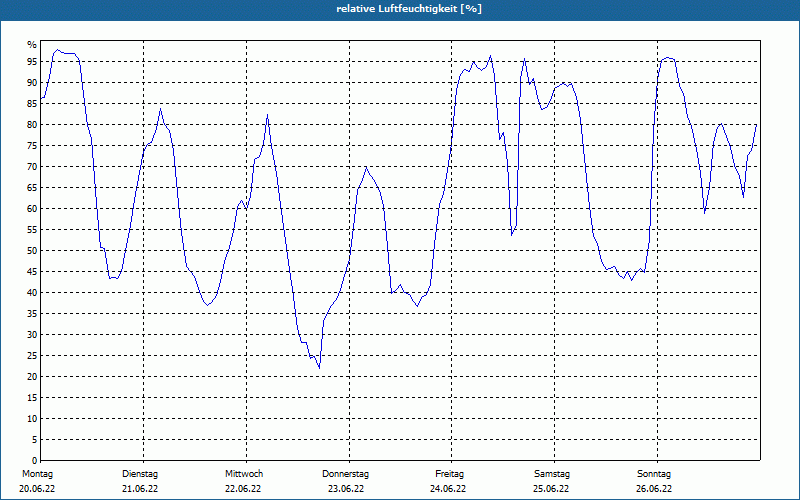Click the y-axis value '80'
Viewport: 800px width, 500px height.
(32, 124)
